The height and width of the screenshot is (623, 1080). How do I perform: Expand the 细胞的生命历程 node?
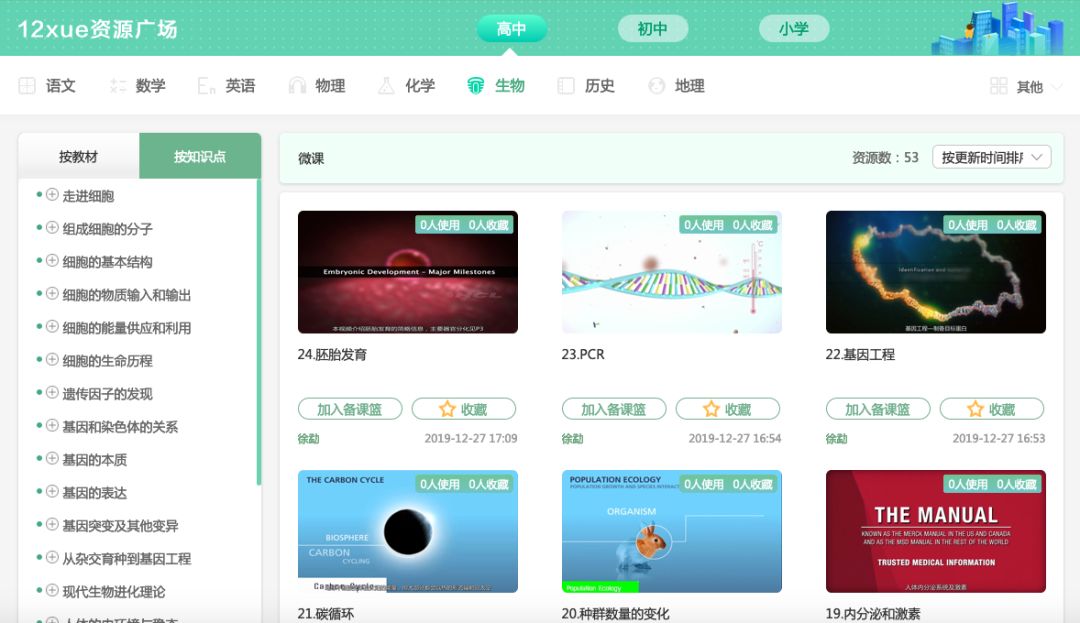pyautogui.click(x=52, y=360)
